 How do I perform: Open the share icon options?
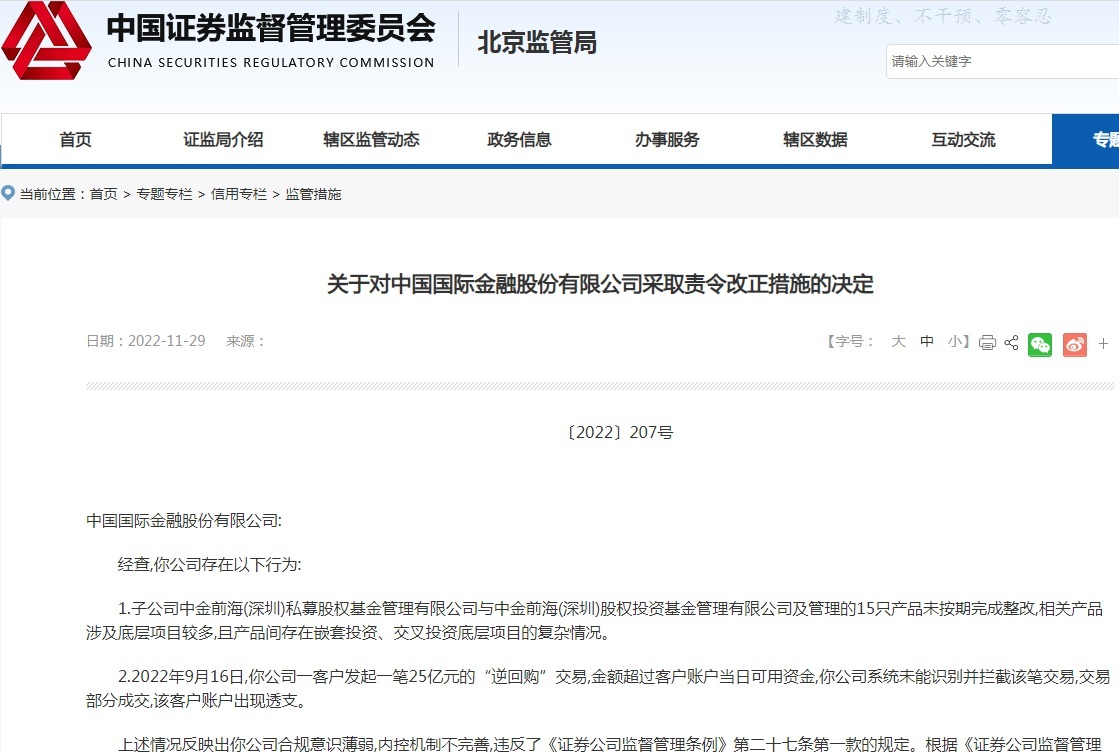tap(1011, 343)
